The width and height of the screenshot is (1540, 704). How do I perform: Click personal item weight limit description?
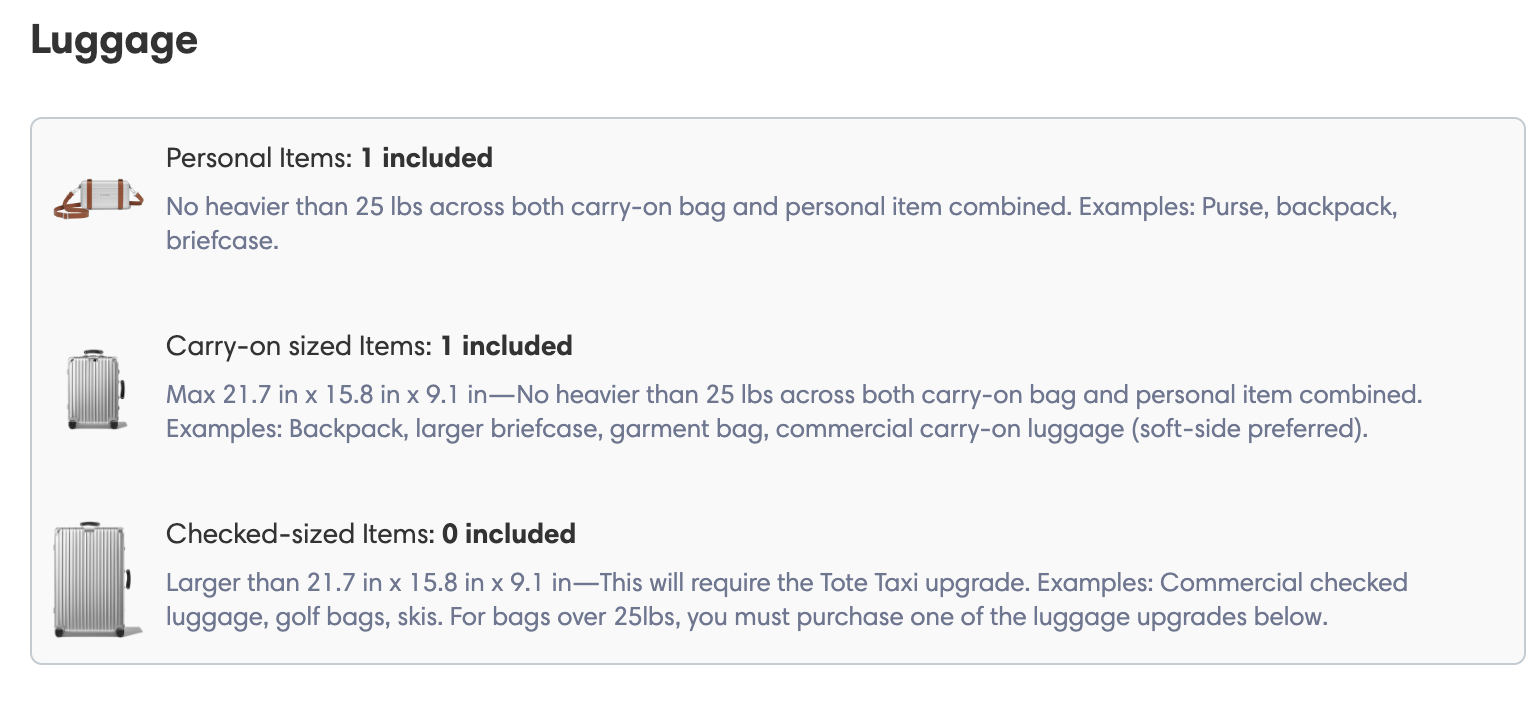(x=618, y=207)
